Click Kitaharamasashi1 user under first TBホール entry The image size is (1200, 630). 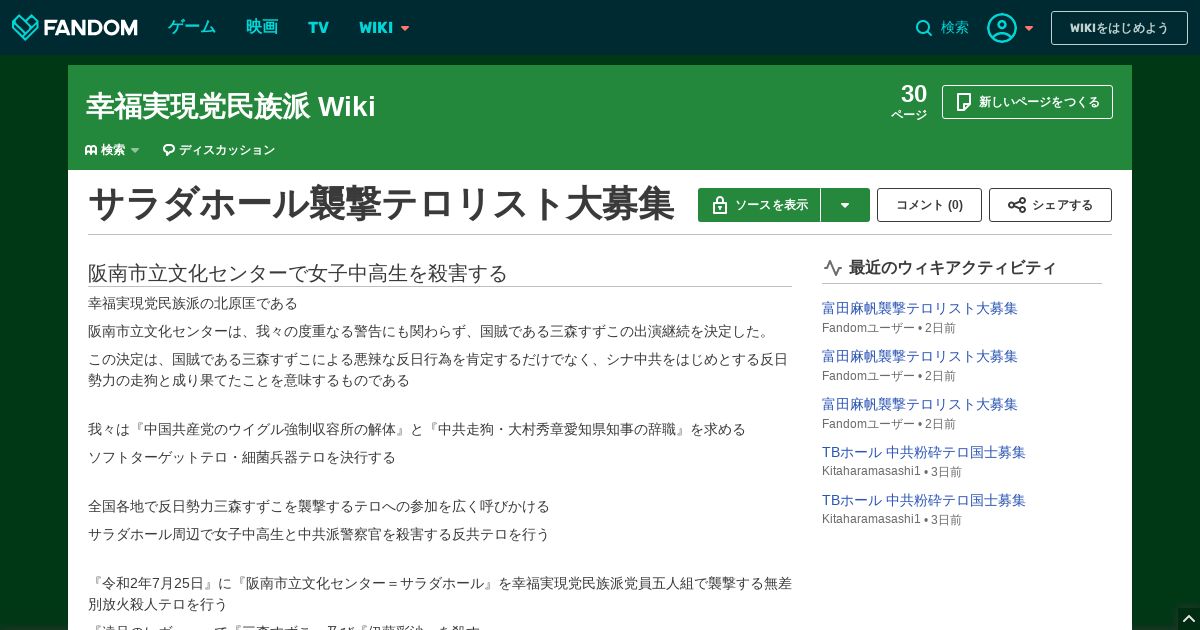[x=871, y=471]
